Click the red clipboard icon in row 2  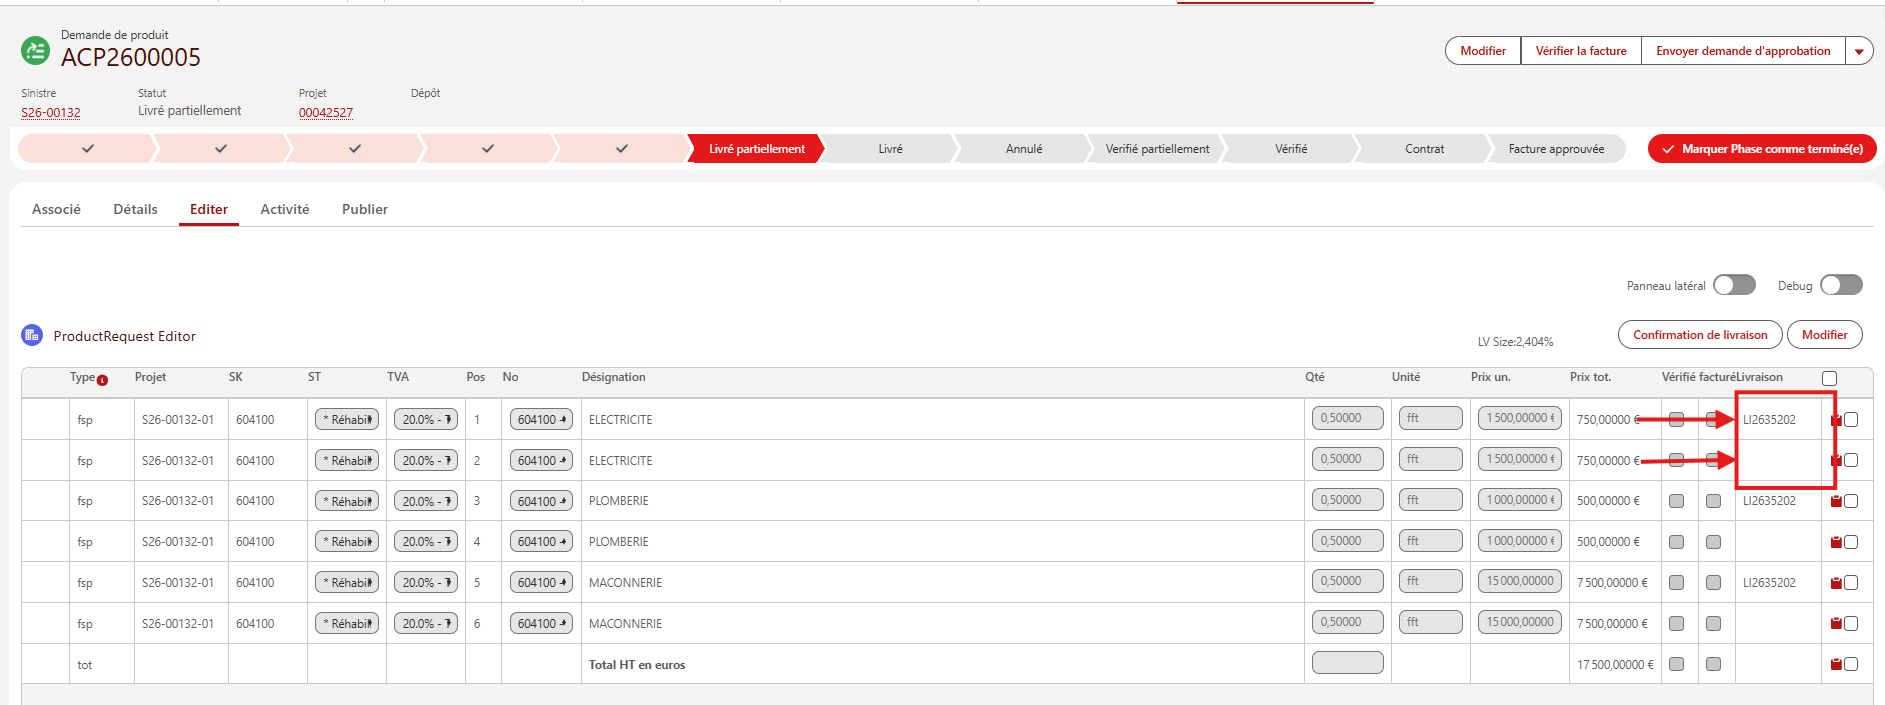click(x=1836, y=461)
